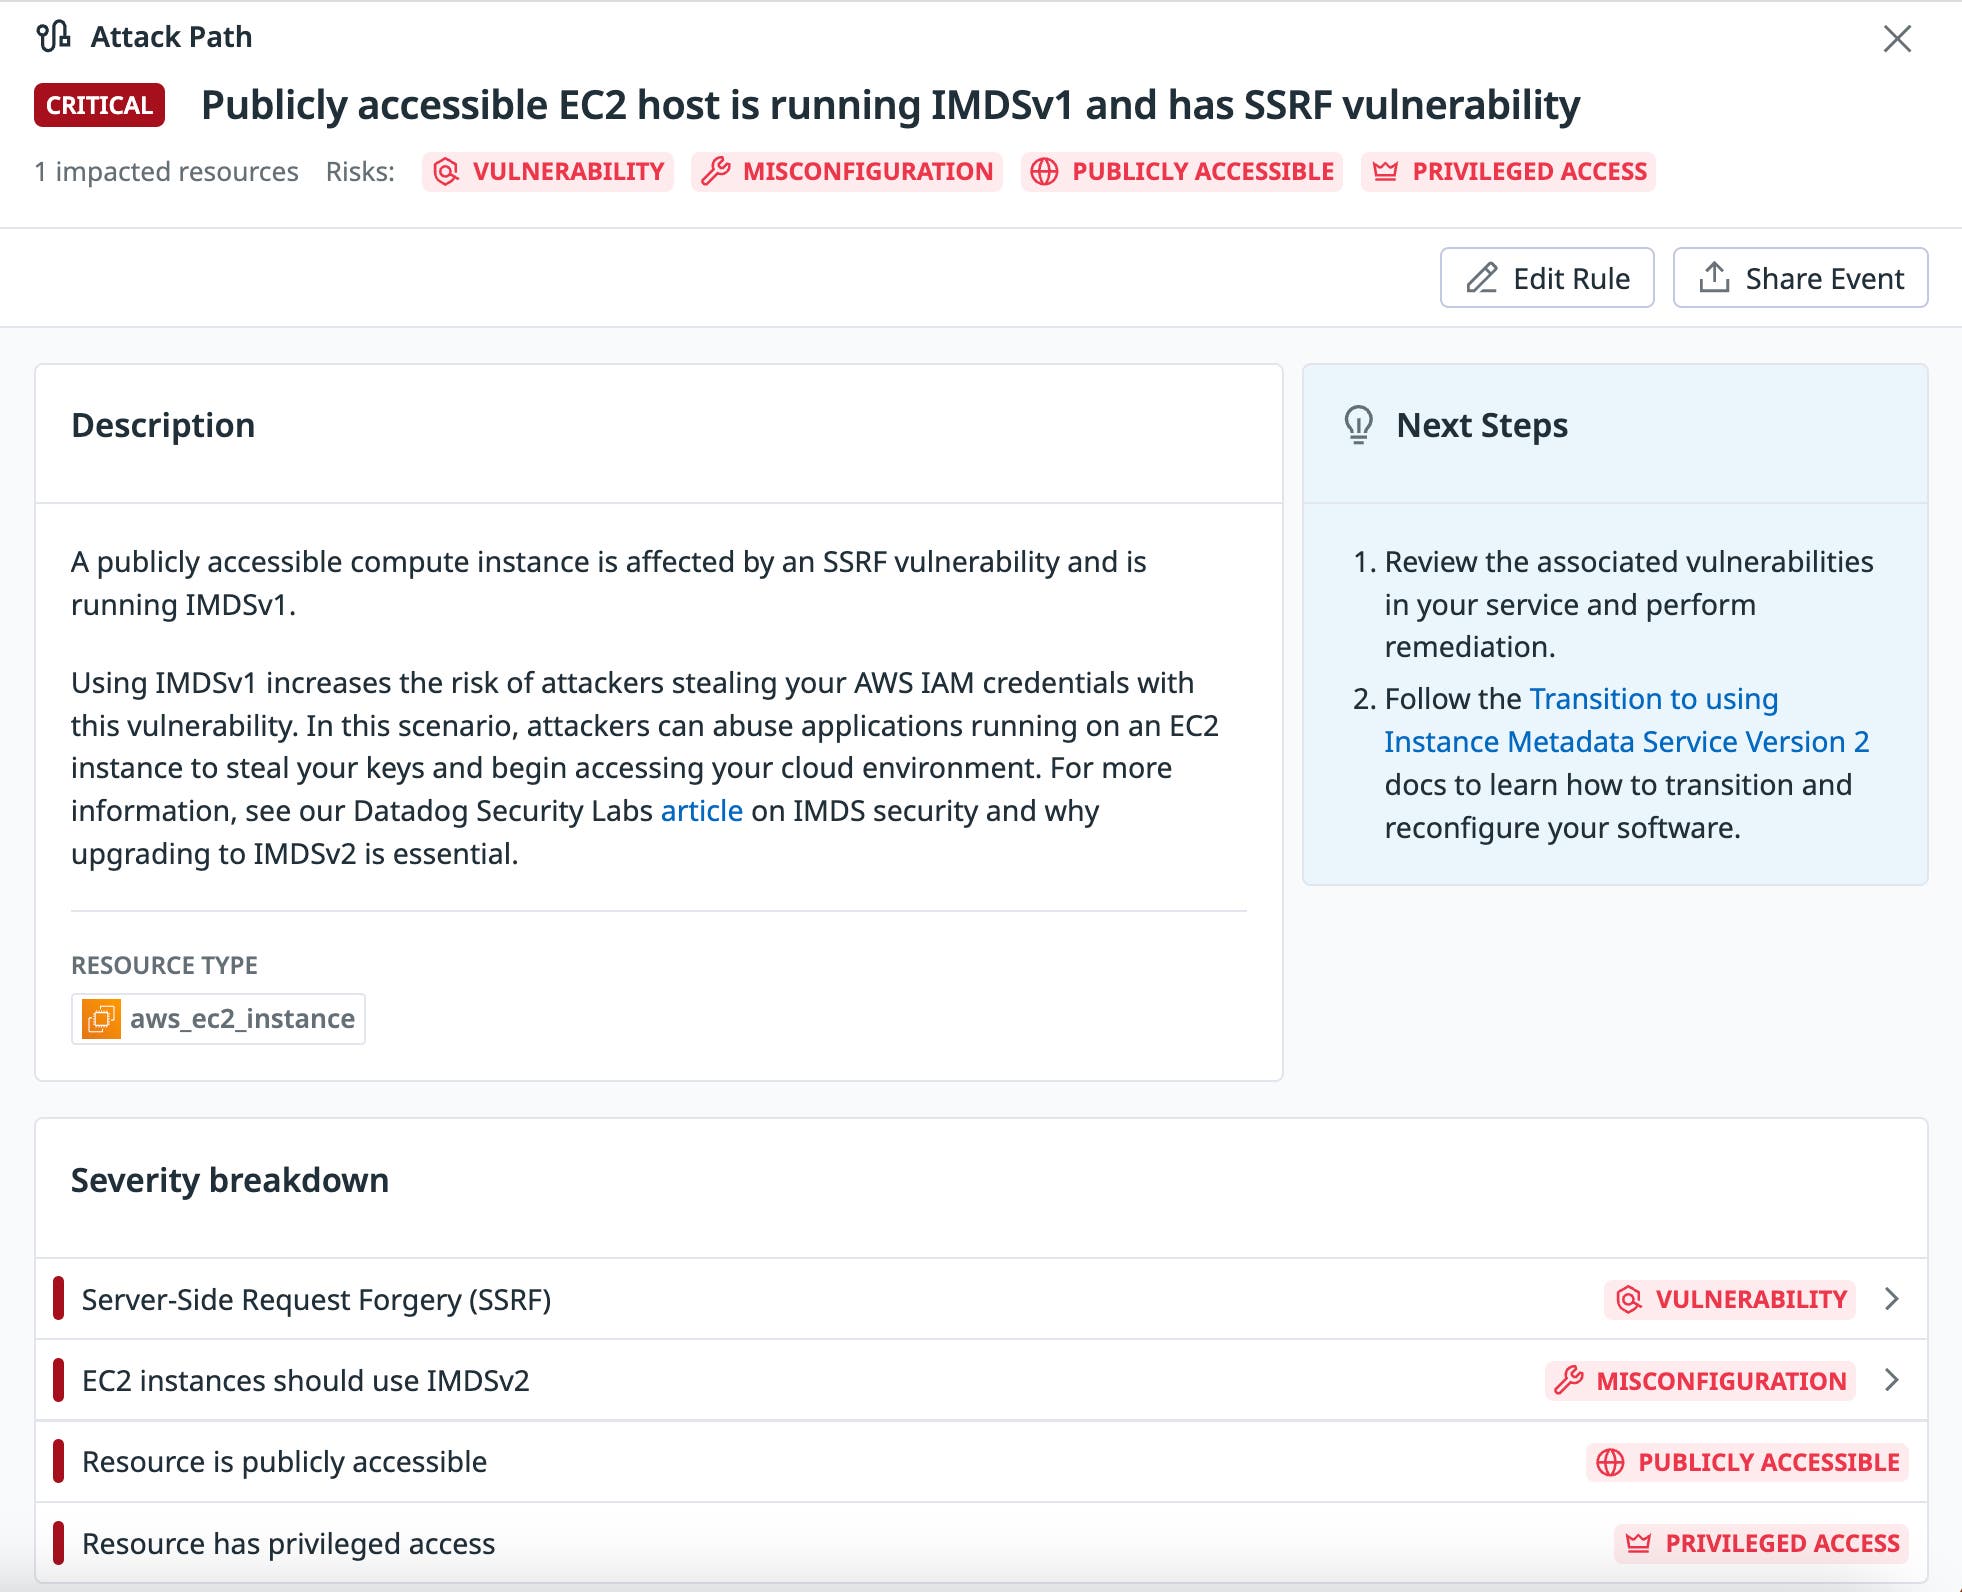Click the Share Event button

coord(1802,278)
